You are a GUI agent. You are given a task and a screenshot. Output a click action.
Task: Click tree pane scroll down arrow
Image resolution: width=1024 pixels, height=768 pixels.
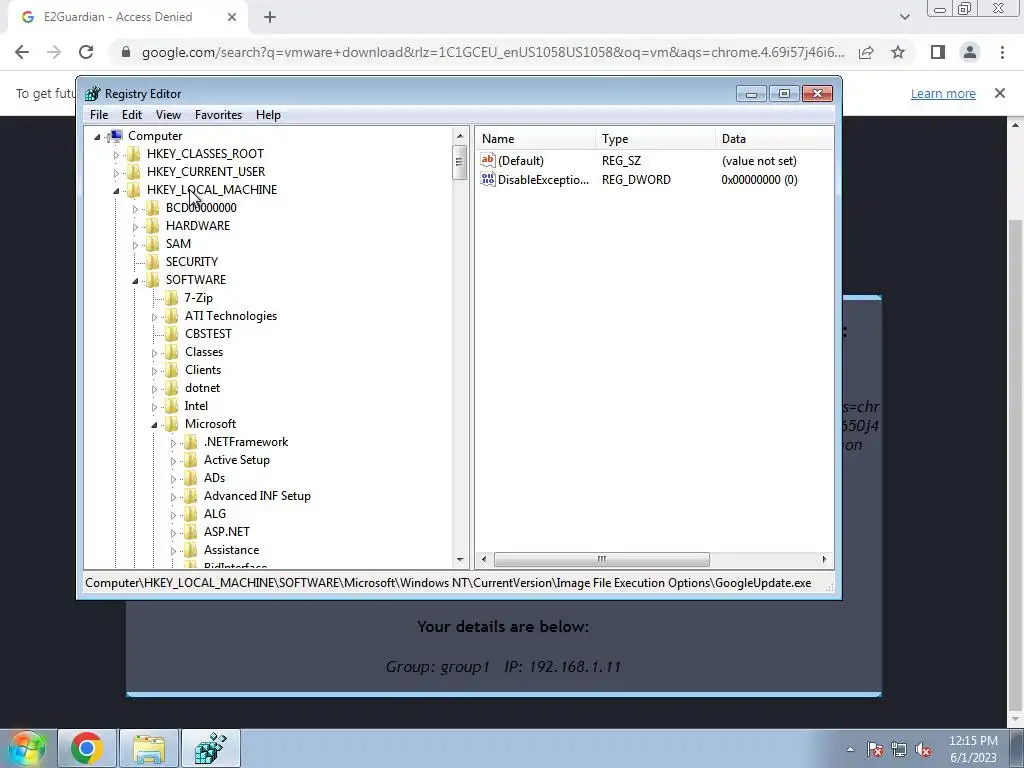[x=460, y=560]
